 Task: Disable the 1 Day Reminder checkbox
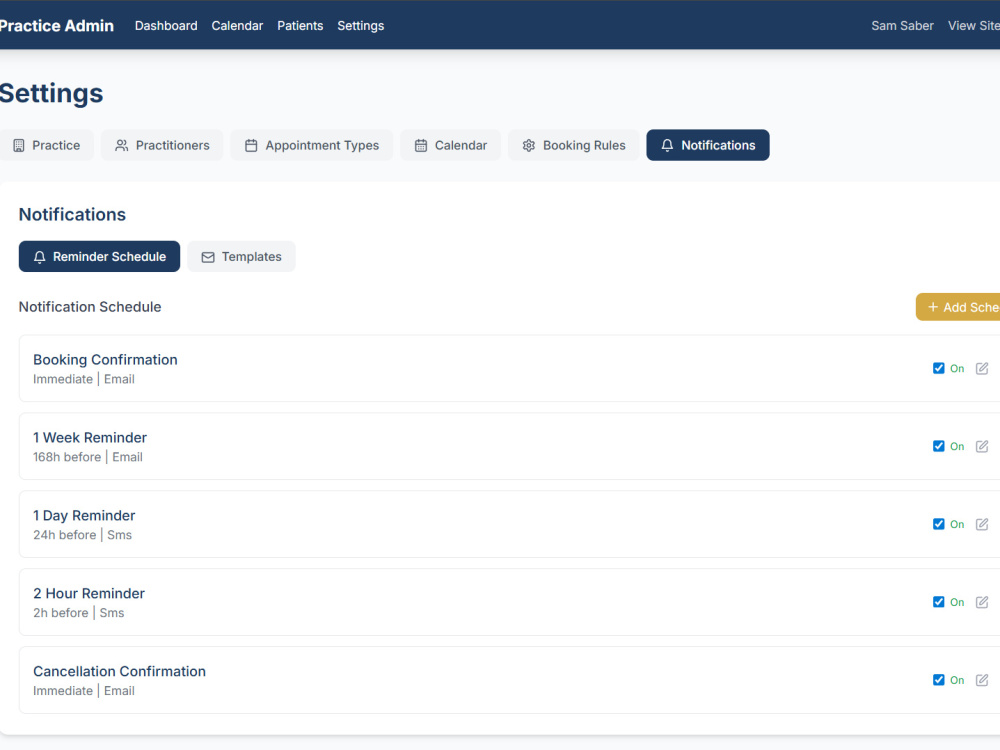tap(938, 524)
